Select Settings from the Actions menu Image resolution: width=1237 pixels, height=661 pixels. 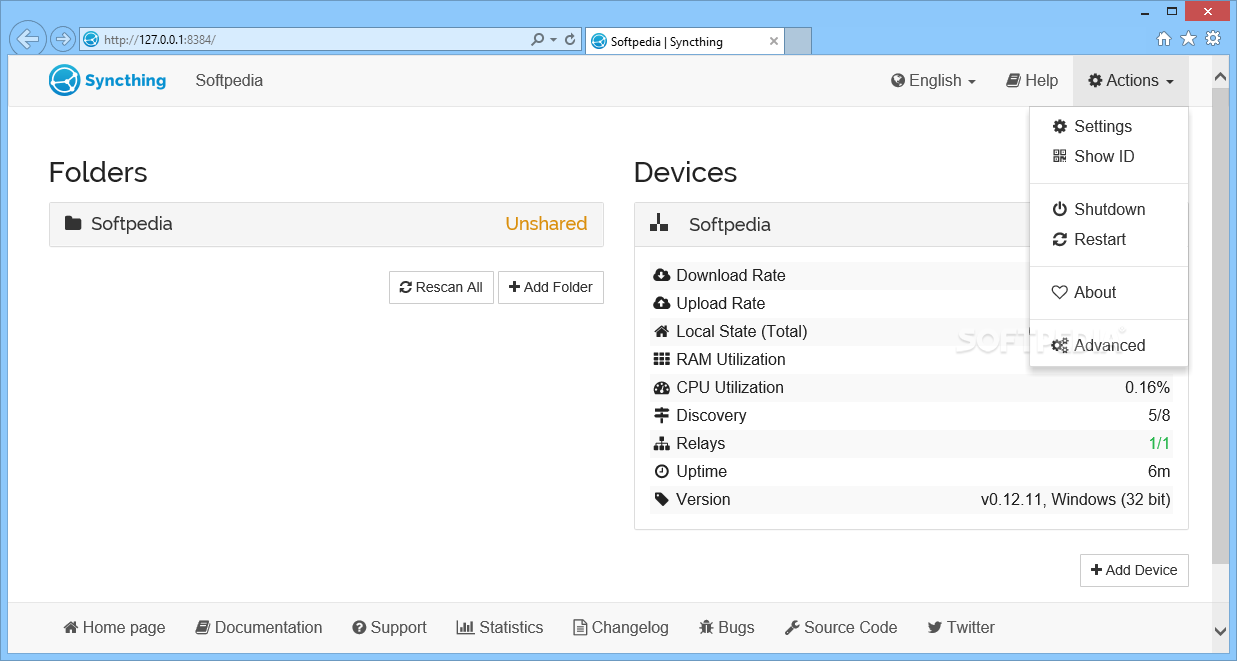coord(1102,126)
